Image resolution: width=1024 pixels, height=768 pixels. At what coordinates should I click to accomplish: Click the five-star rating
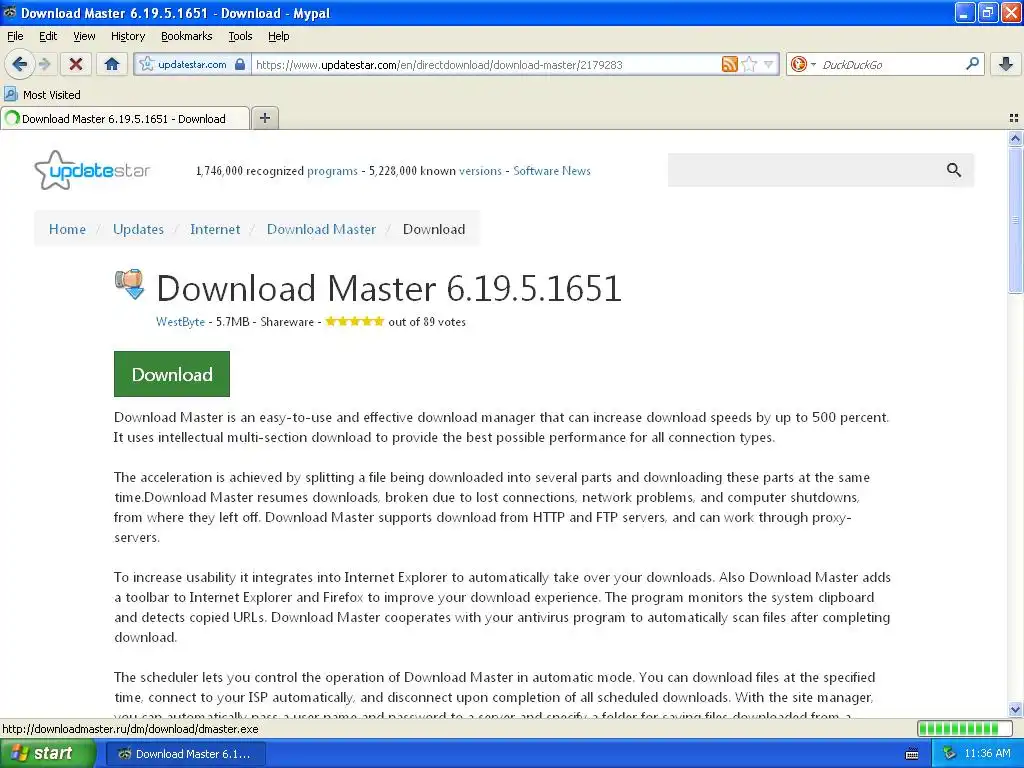click(x=355, y=321)
